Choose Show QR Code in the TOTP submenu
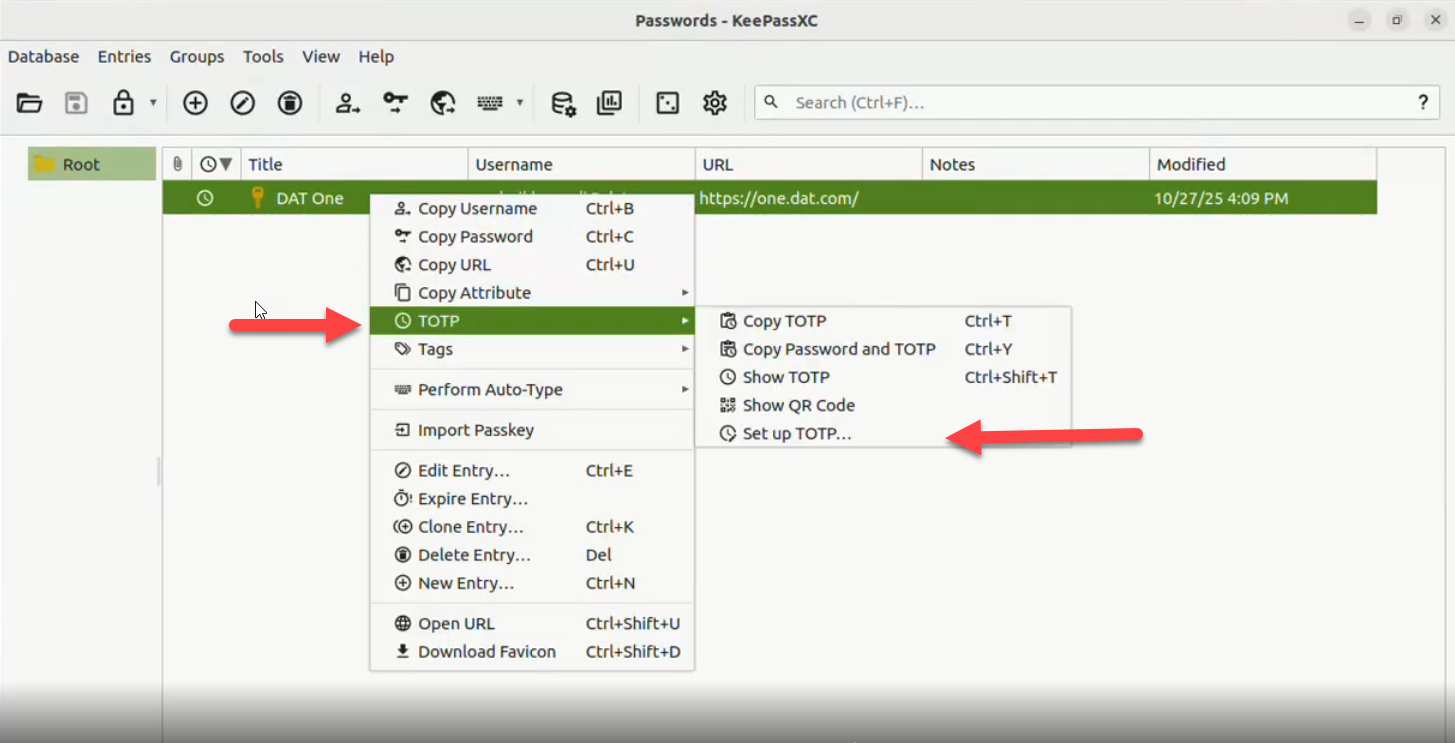The height and width of the screenshot is (743, 1455). click(x=798, y=406)
